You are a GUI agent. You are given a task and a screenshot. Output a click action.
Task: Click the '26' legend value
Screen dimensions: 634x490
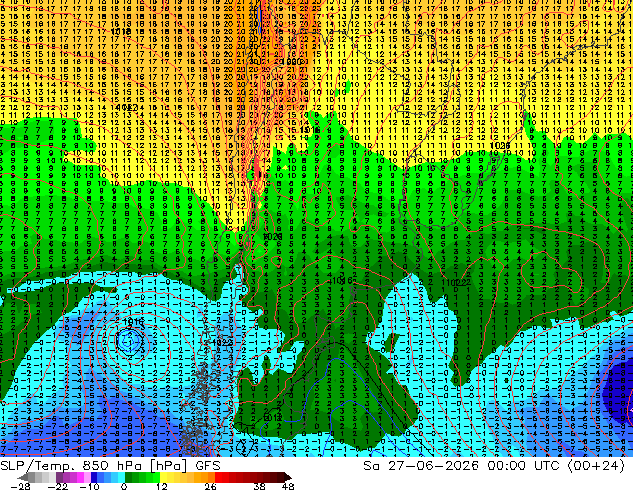210,486
